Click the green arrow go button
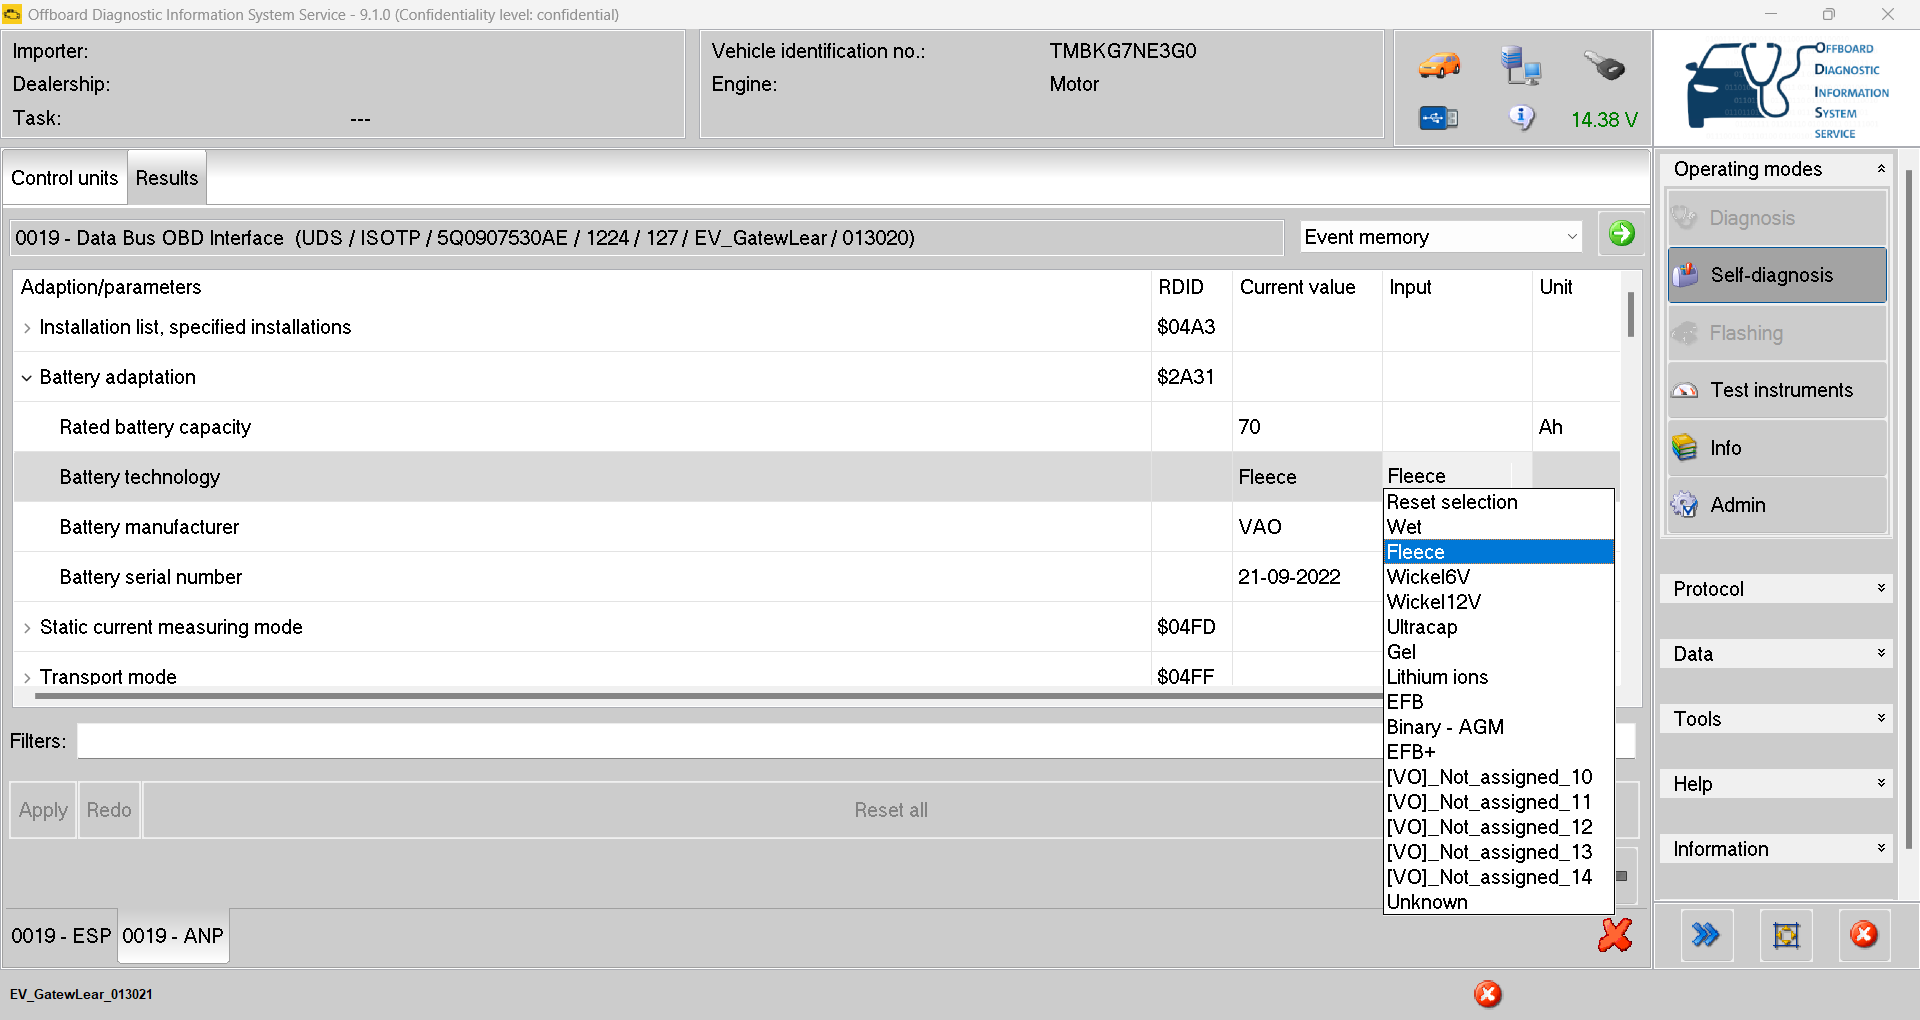1920x1020 pixels. pos(1621,234)
